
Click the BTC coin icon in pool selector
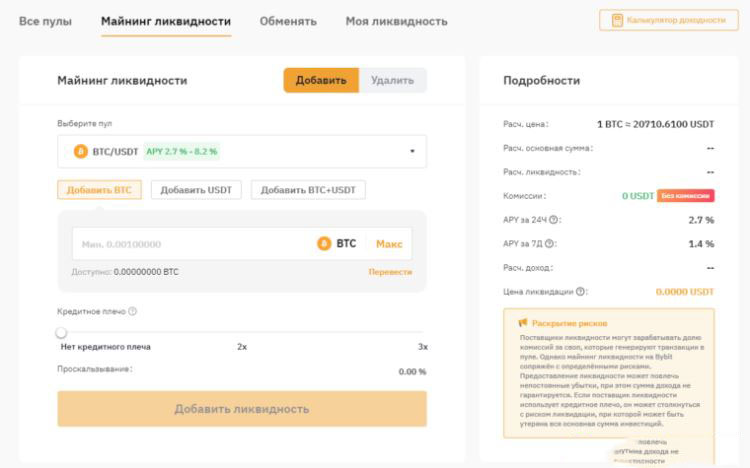pyautogui.click(x=81, y=151)
